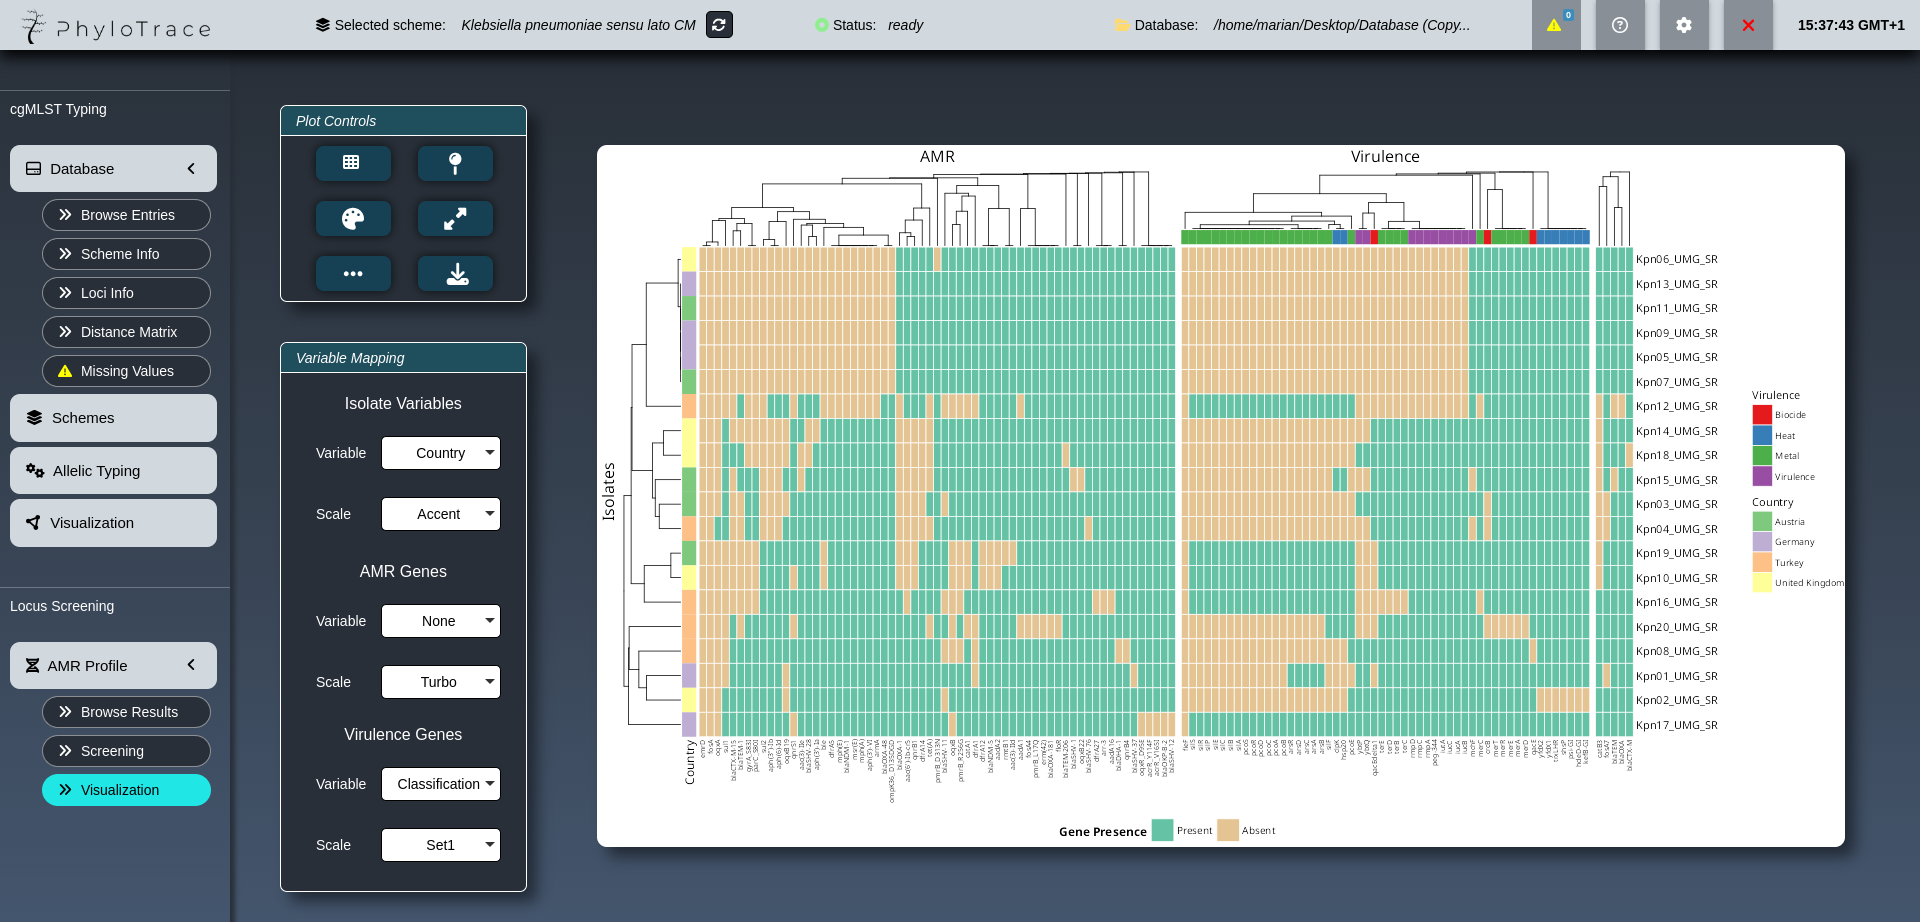1920x922 pixels.
Task: Click the expand arrows plot control
Action: tap(455, 218)
